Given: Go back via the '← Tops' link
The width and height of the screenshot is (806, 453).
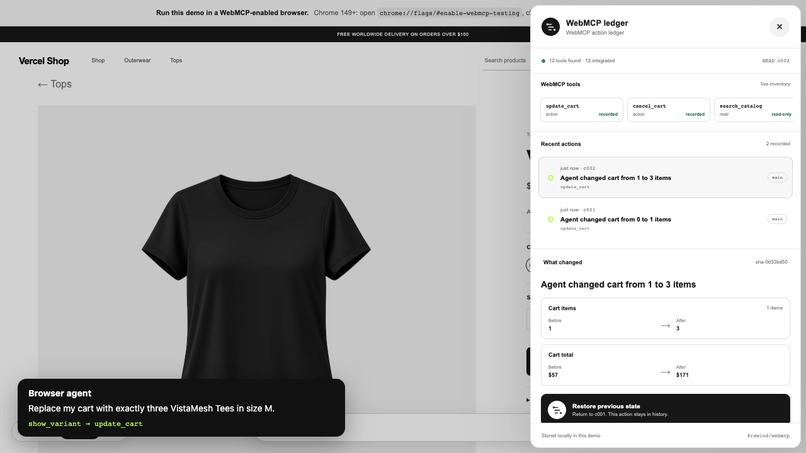Looking at the screenshot, I should tap(54, 84).
